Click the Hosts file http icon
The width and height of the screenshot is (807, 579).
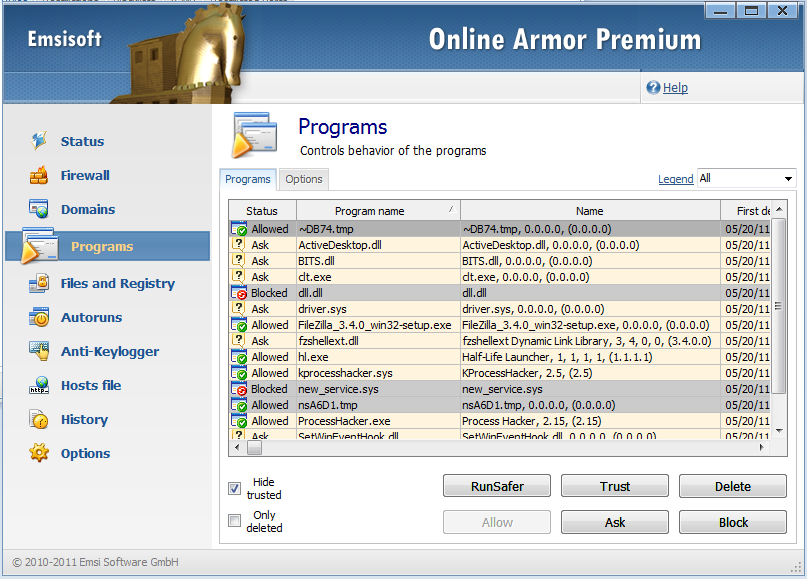pyautogui.click(x=39, y=385)
